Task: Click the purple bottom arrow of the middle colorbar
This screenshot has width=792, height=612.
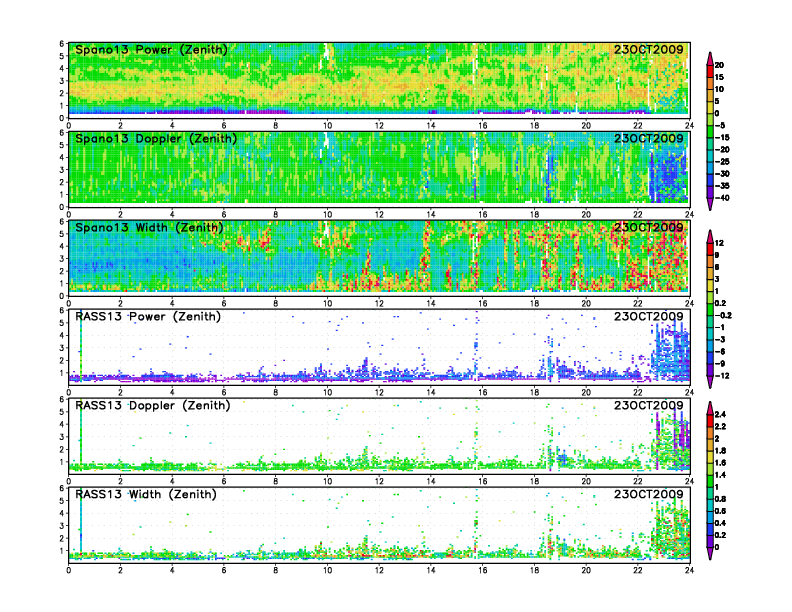Action: point(710,382)
